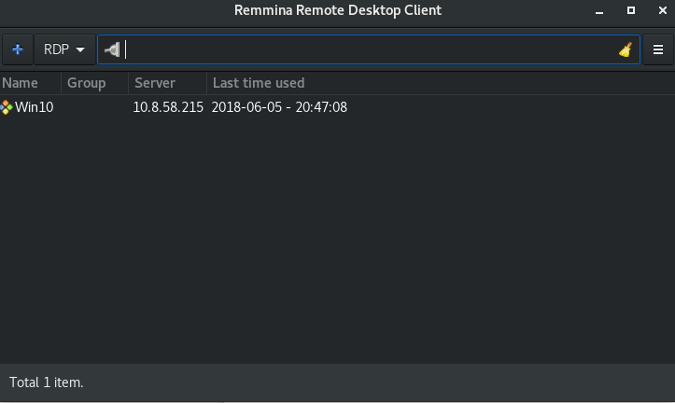
Task: Maximize the Remmina window
Action: [x=631, y=11]
